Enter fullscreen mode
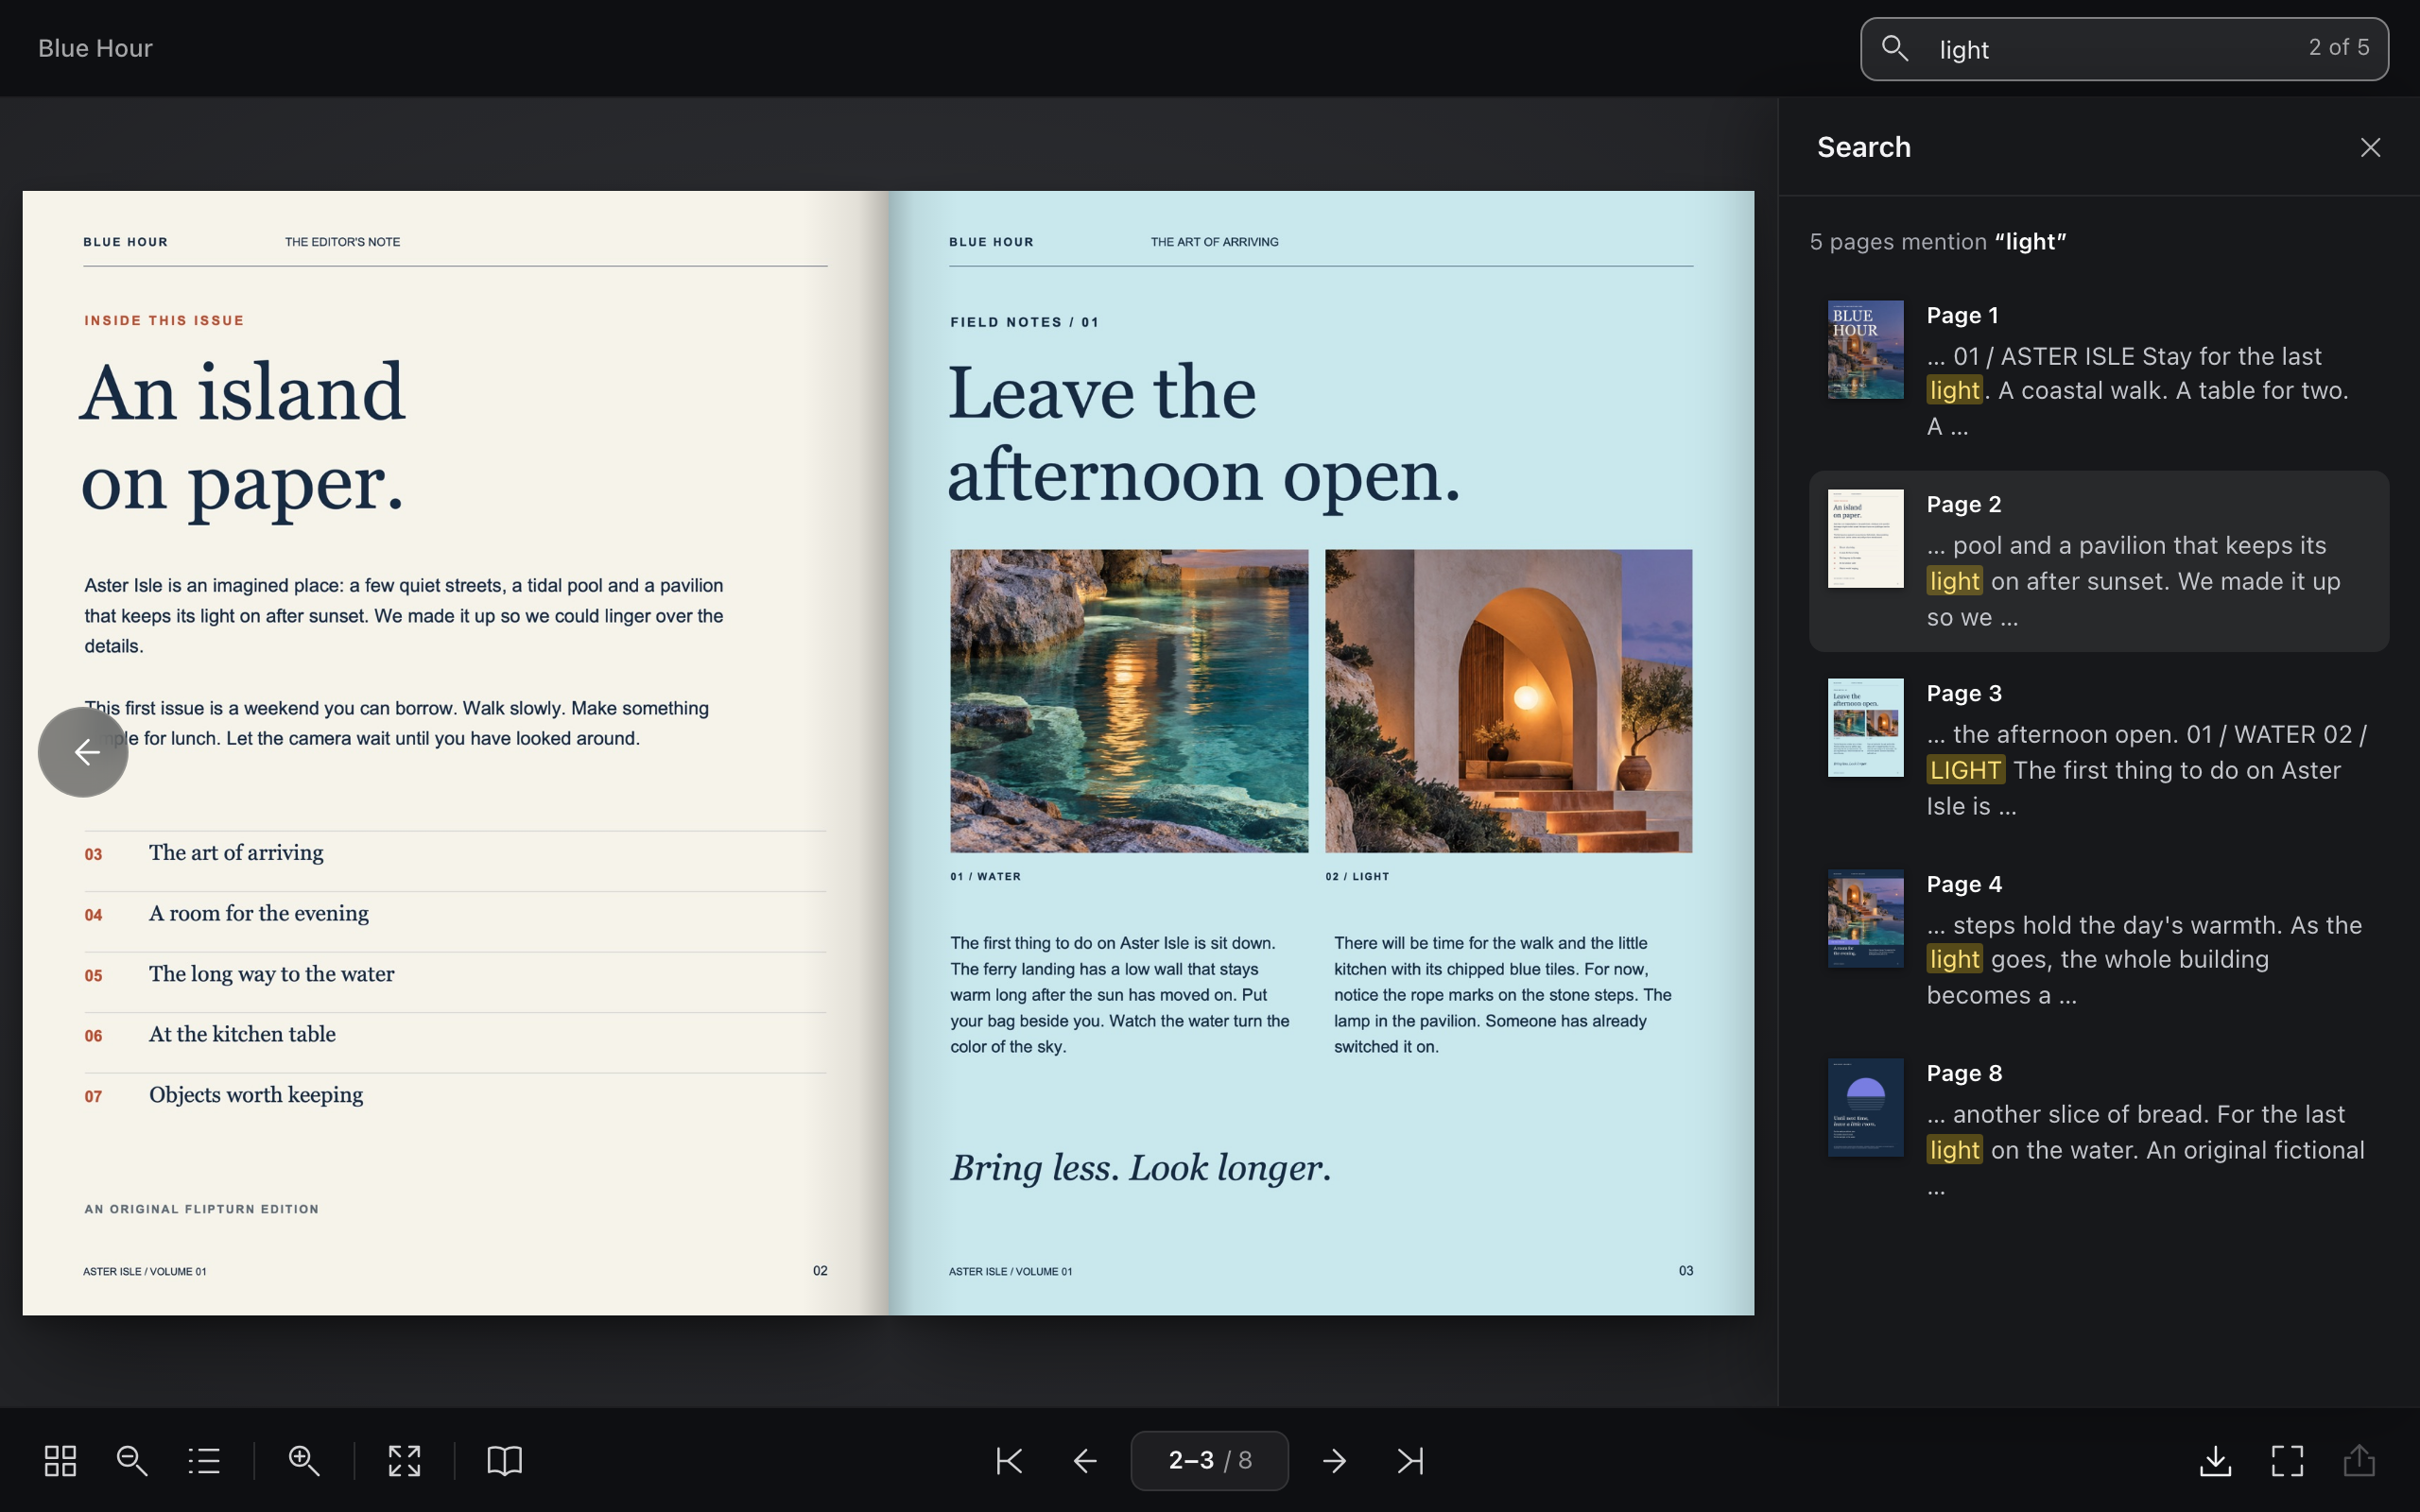This screenshot has height=1512, width=2420. [2288, 1461]
